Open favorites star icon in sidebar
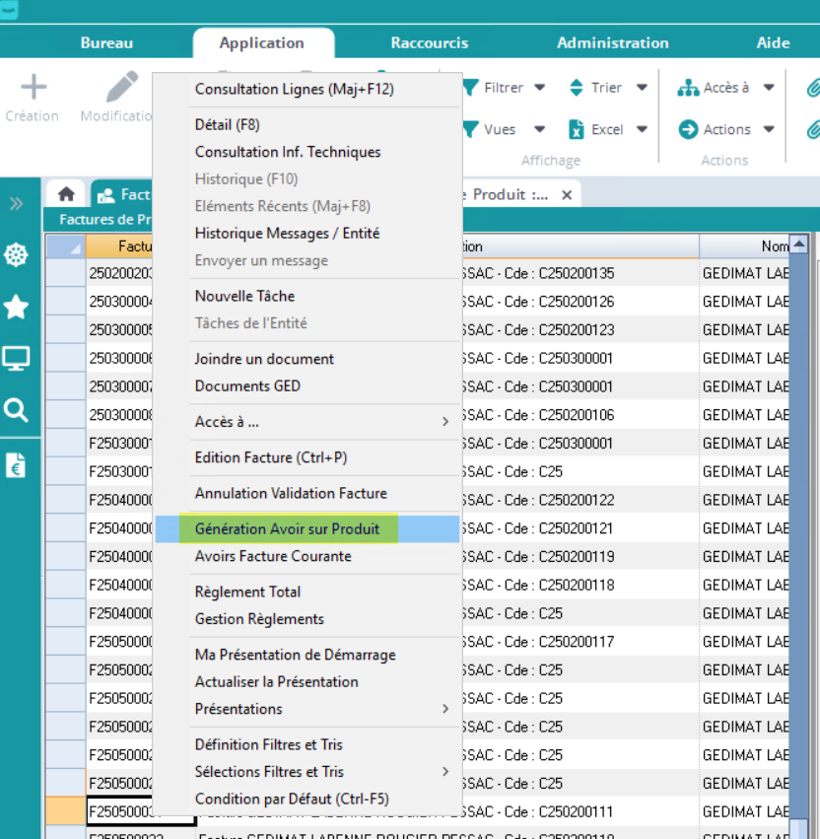Image resolution: width=820 pixels, height=839 pixels. [x=16, y=307]
